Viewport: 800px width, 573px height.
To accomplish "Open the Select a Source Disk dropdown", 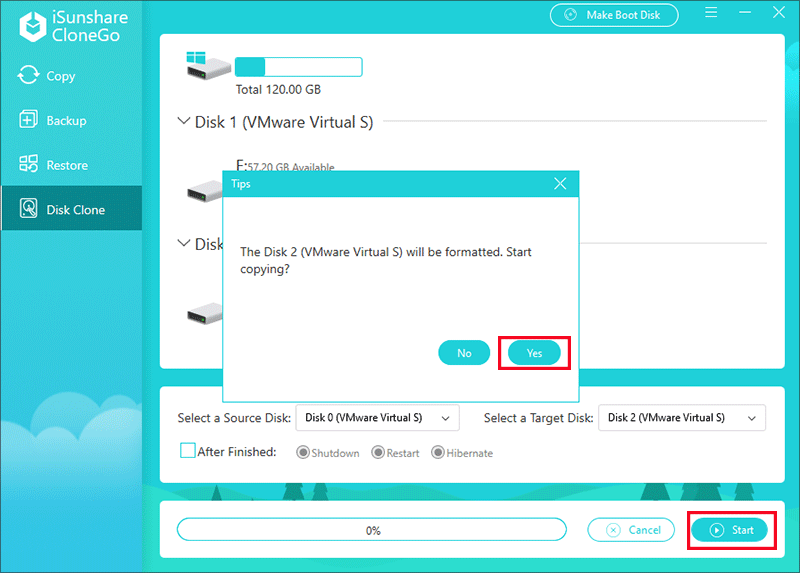I will (378, 417).
